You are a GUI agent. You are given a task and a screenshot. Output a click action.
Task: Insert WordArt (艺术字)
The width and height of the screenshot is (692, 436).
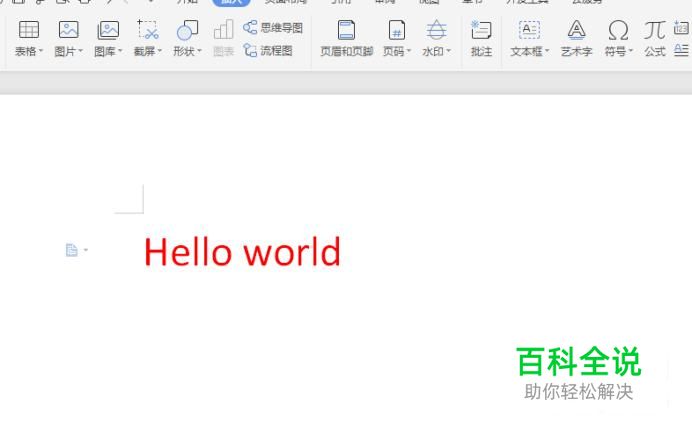tap(576, 39)
